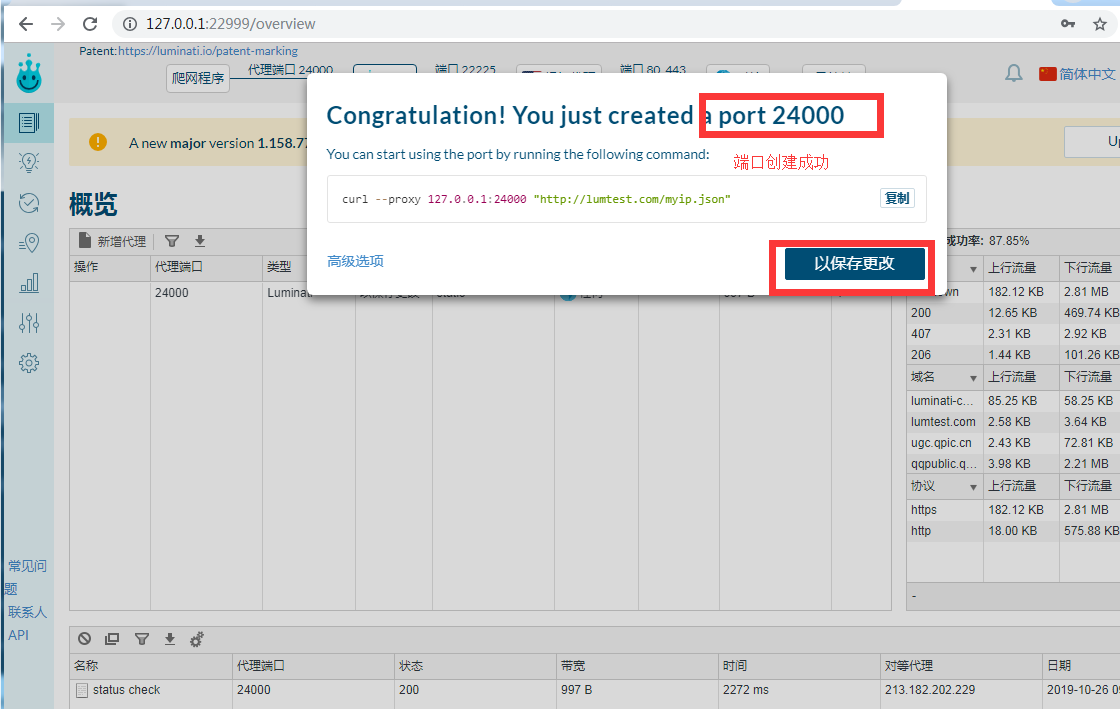Expand the 协议 column dropdown arrow
The image size is (1120, 709).
(x=973, y=487)
